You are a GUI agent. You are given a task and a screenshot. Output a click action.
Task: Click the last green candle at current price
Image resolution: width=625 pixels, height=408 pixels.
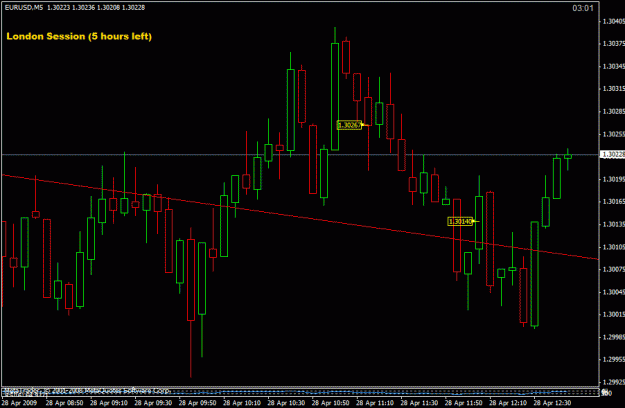(x=568, y=157)
